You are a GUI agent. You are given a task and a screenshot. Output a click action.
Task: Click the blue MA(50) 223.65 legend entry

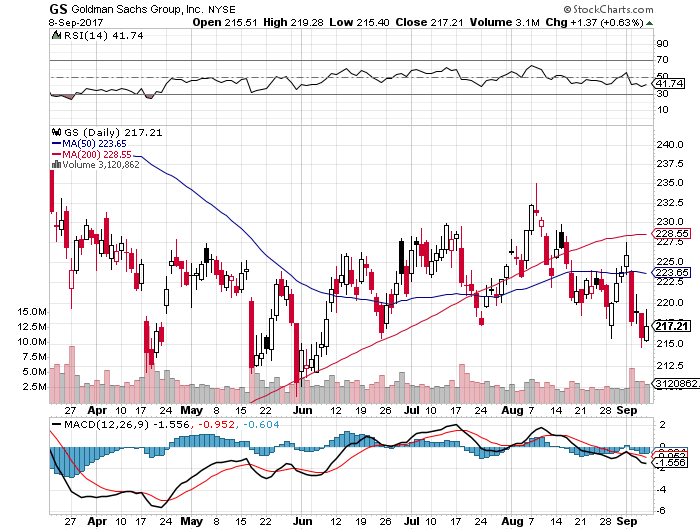(89, 144)
